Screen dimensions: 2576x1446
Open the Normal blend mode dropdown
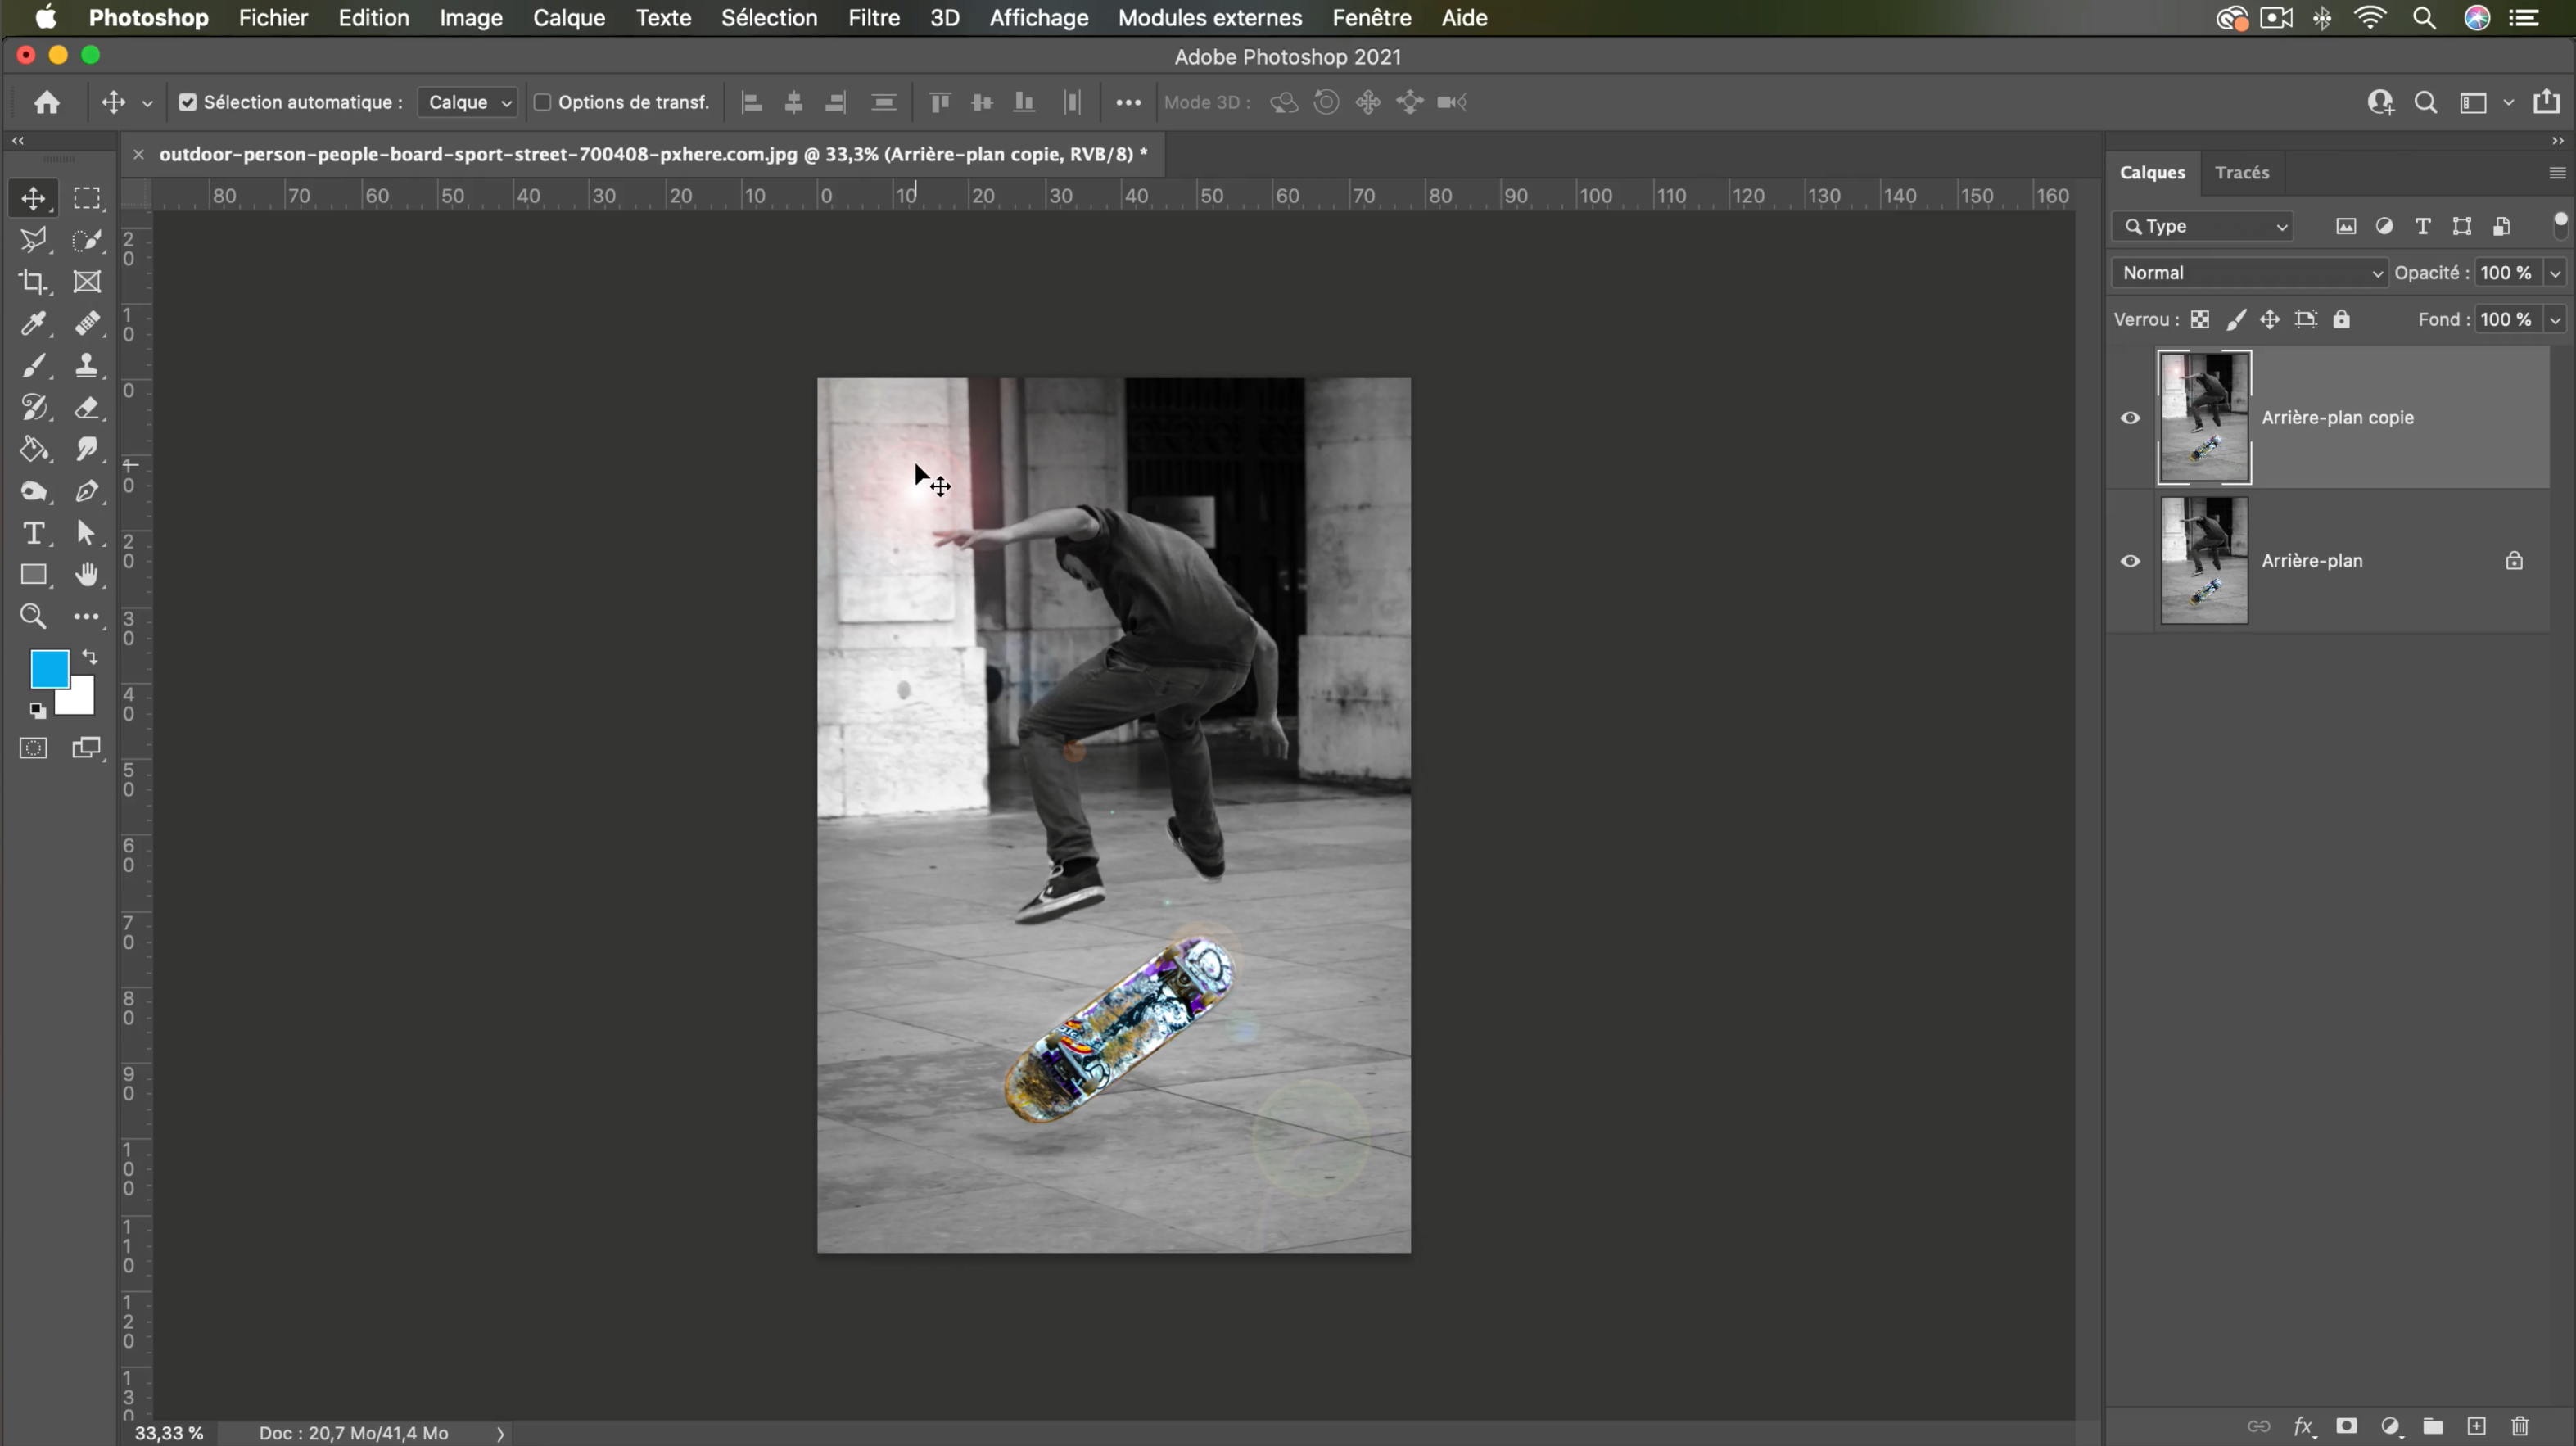pyautogui.click(x=2250, y=273)
